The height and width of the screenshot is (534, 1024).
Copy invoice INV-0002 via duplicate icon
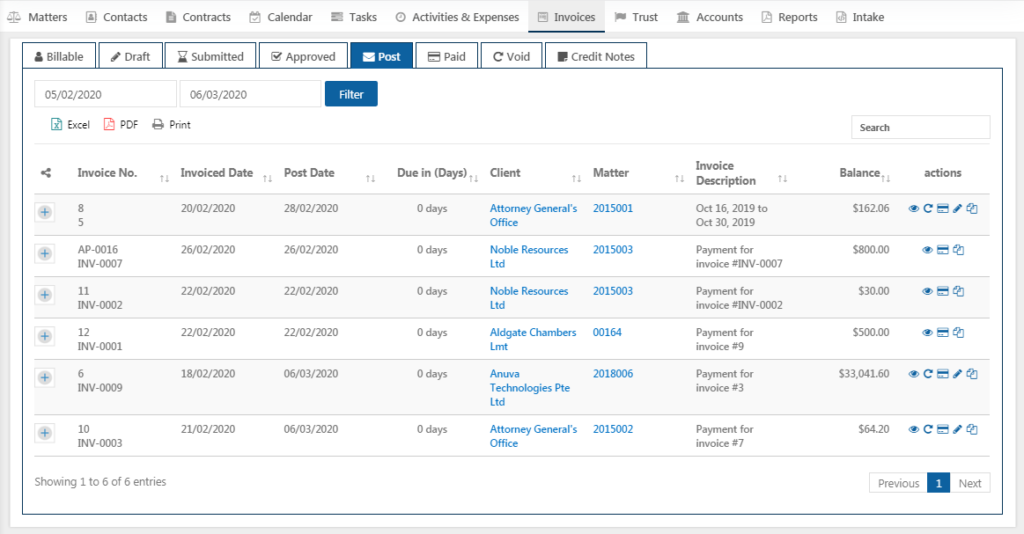click(958, 291)
